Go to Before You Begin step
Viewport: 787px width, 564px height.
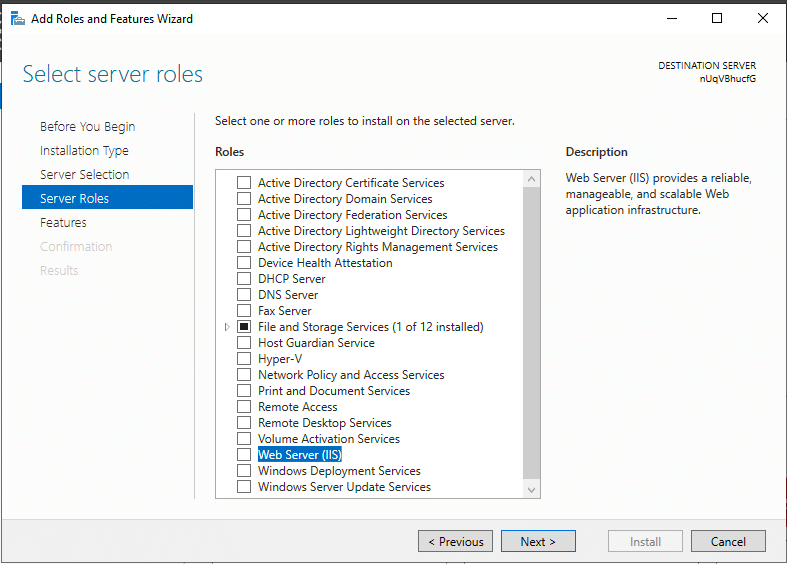87,127
